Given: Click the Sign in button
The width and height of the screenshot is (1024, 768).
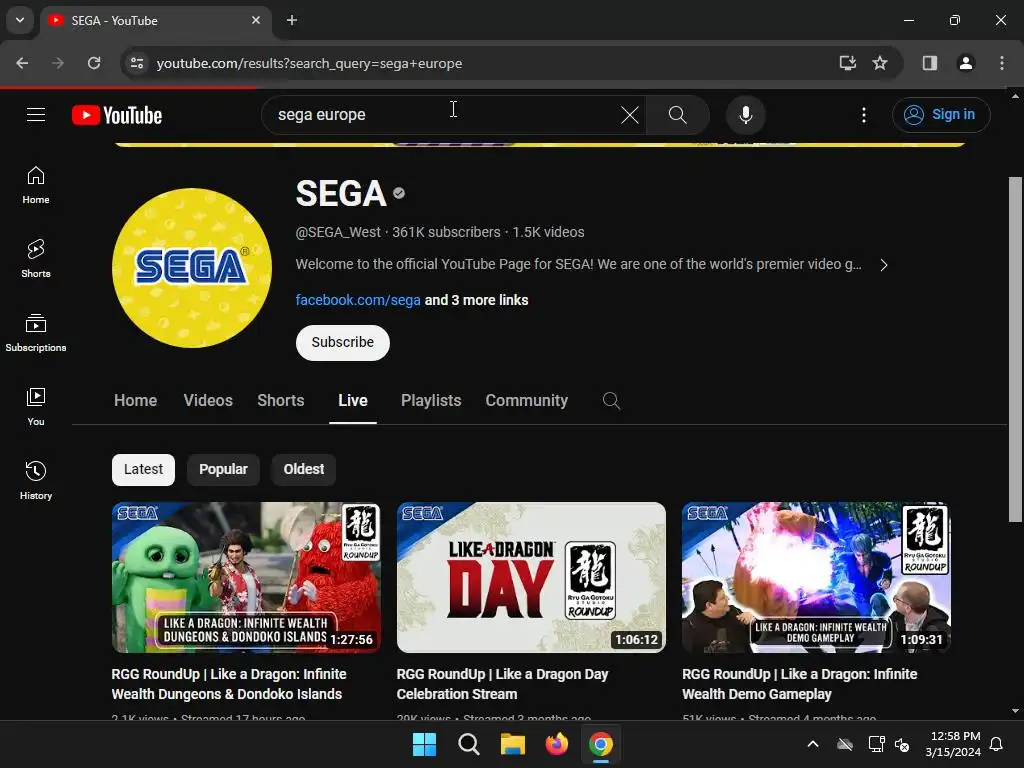Looking at the screenshot, I should [x=940, y=115].
